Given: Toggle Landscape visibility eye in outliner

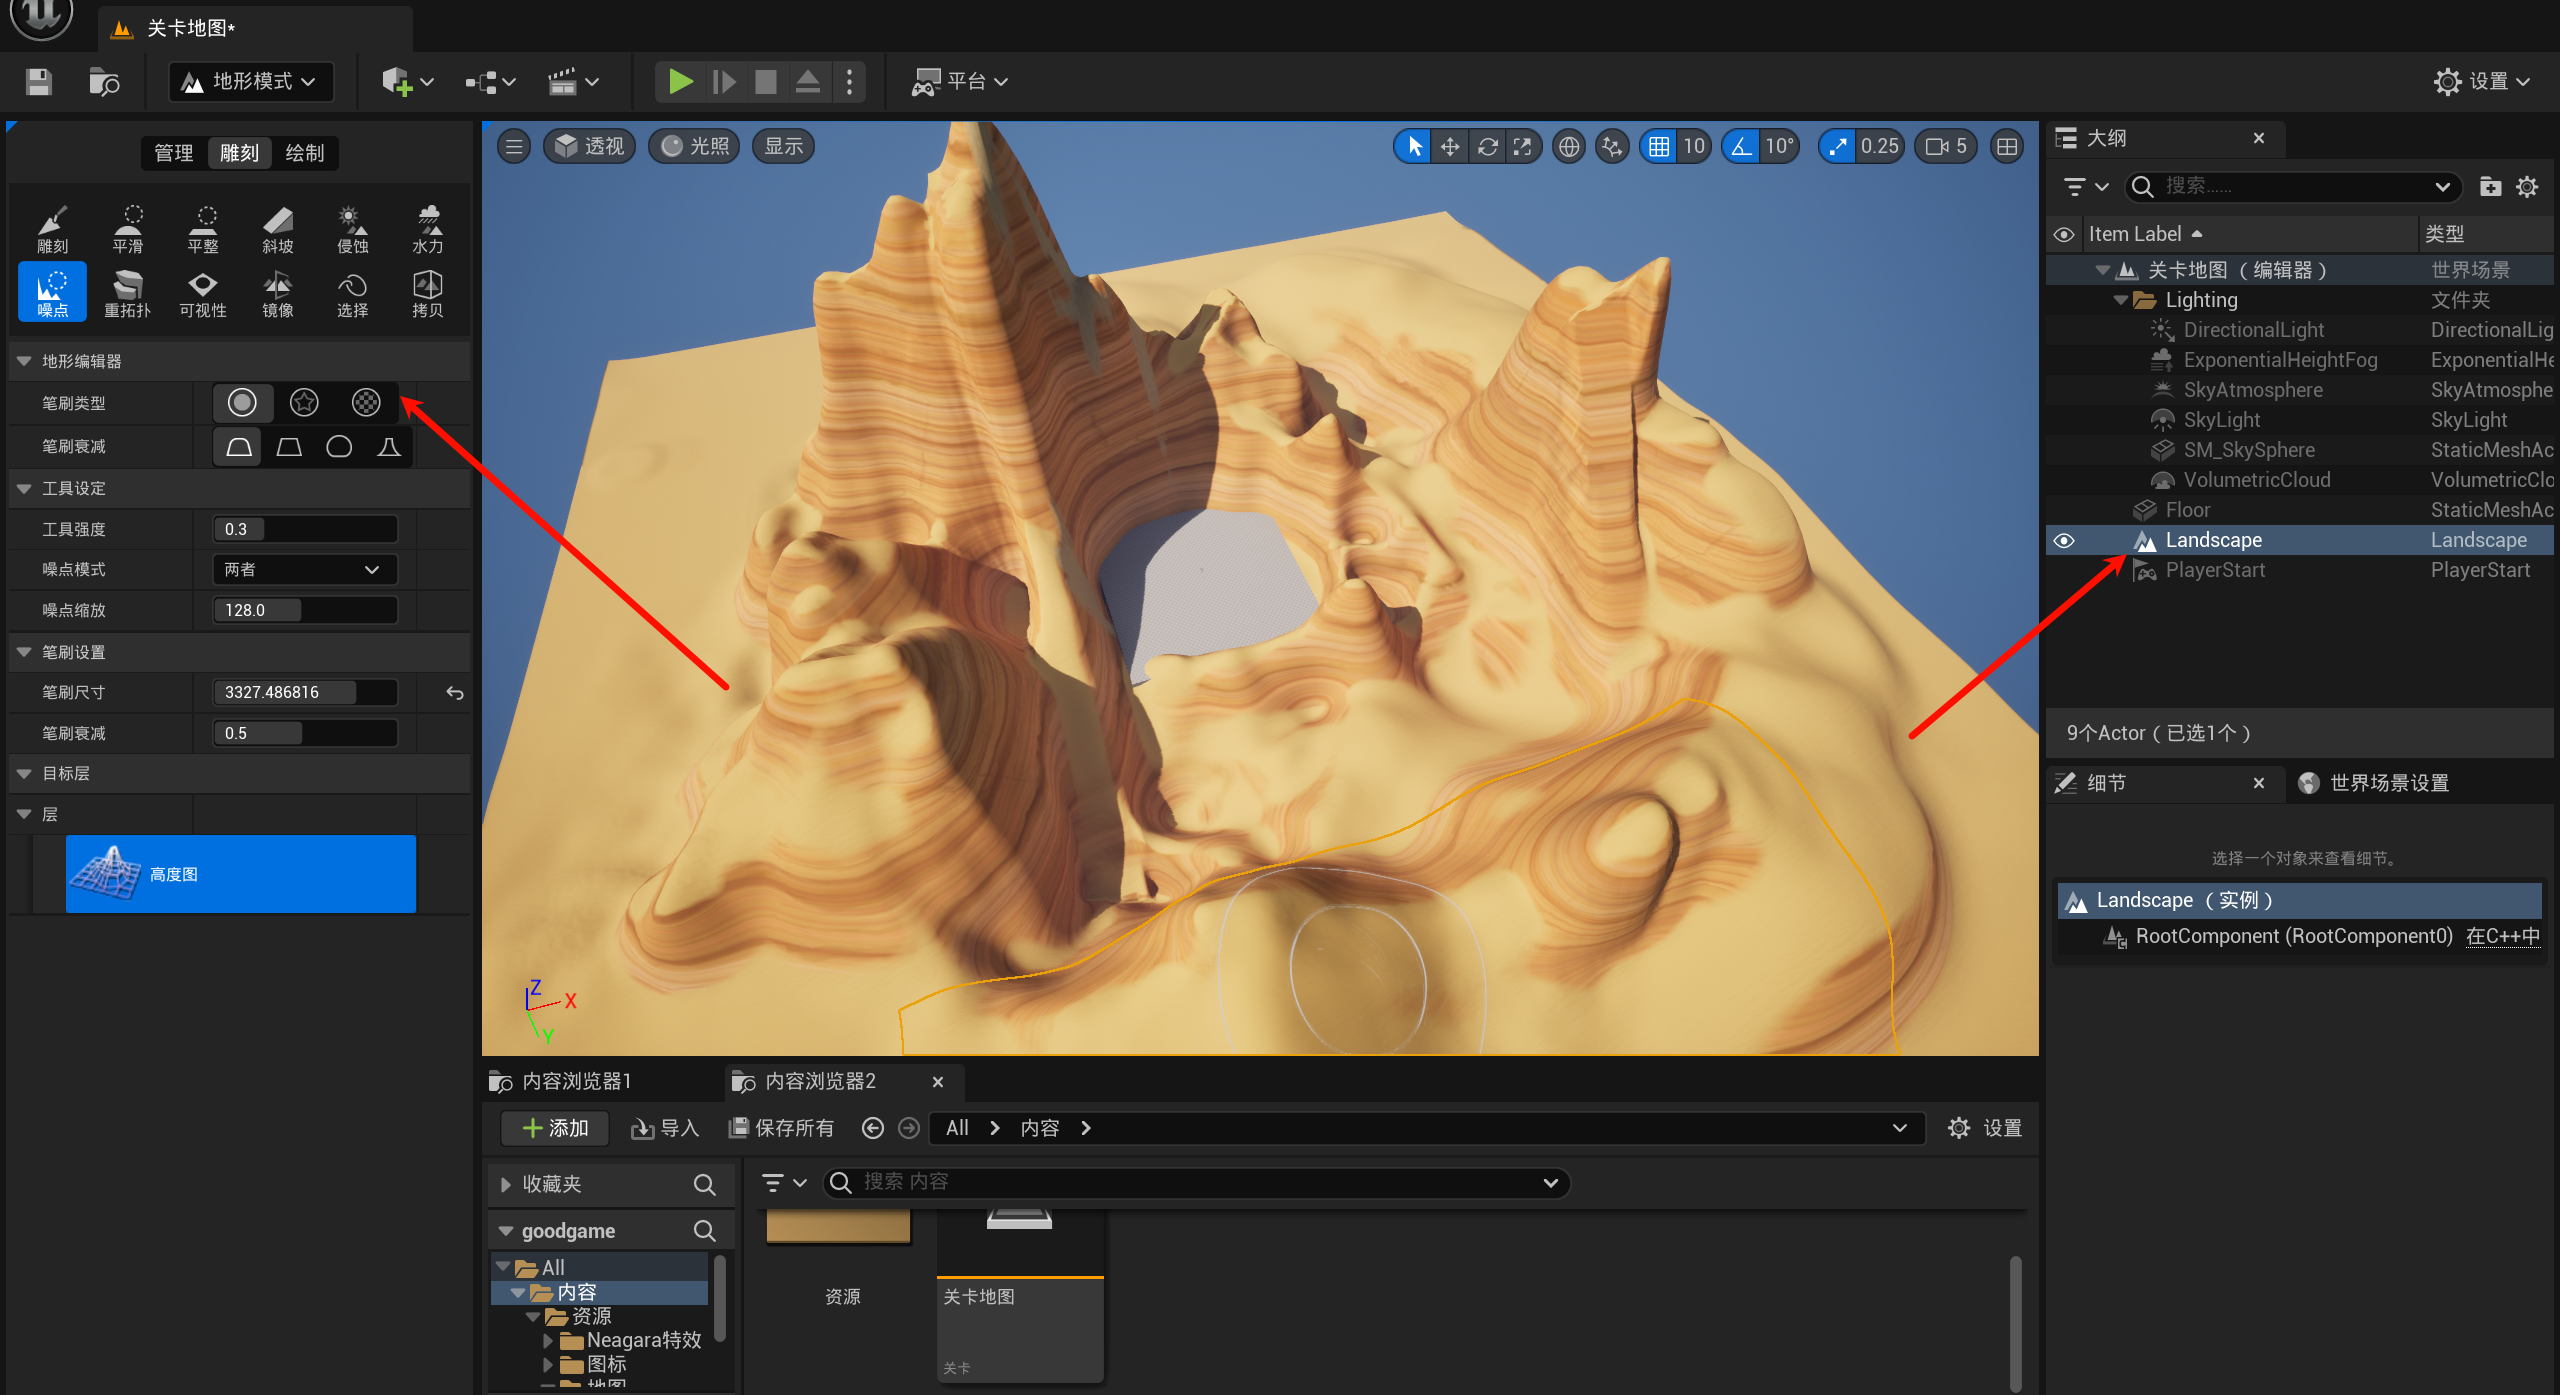Looking at the screenshot, I should coord(2064,540).
